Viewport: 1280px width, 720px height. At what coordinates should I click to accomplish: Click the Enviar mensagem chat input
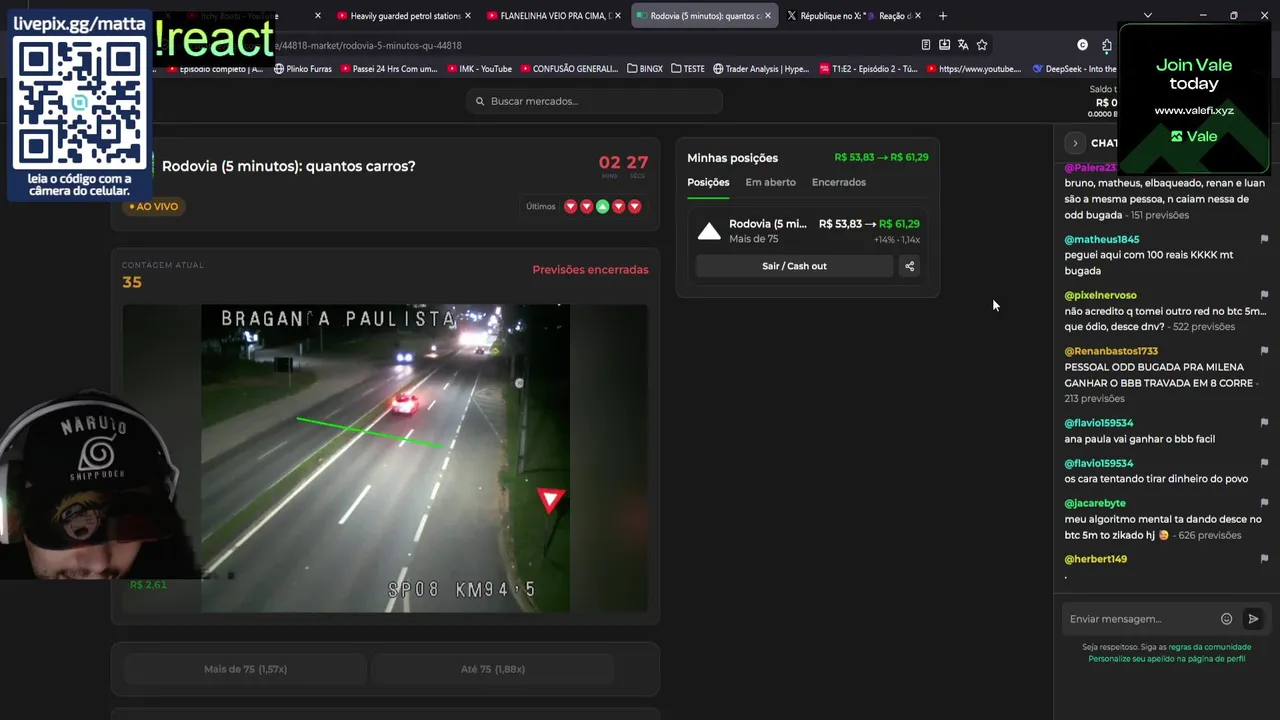[x=1140, y=619]
